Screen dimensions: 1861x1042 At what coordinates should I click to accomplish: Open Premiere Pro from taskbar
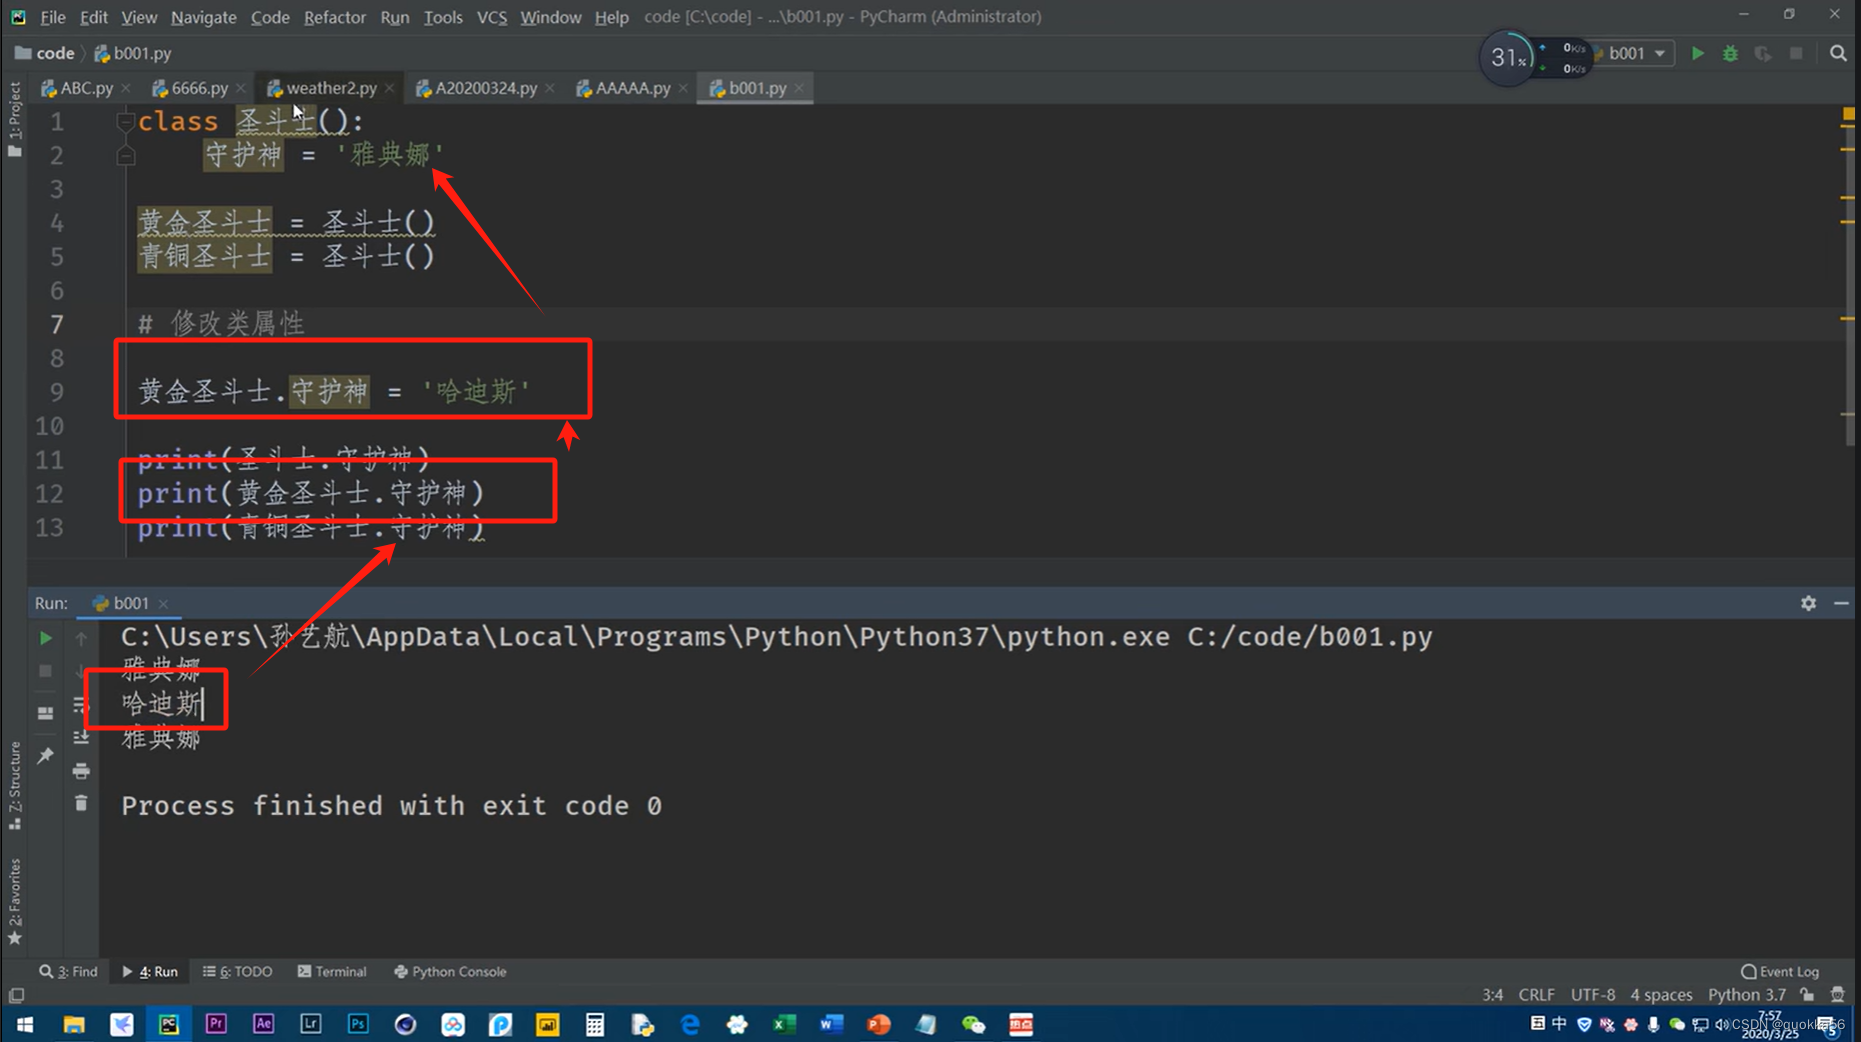pyautogui.click(x=216, y=1024)
